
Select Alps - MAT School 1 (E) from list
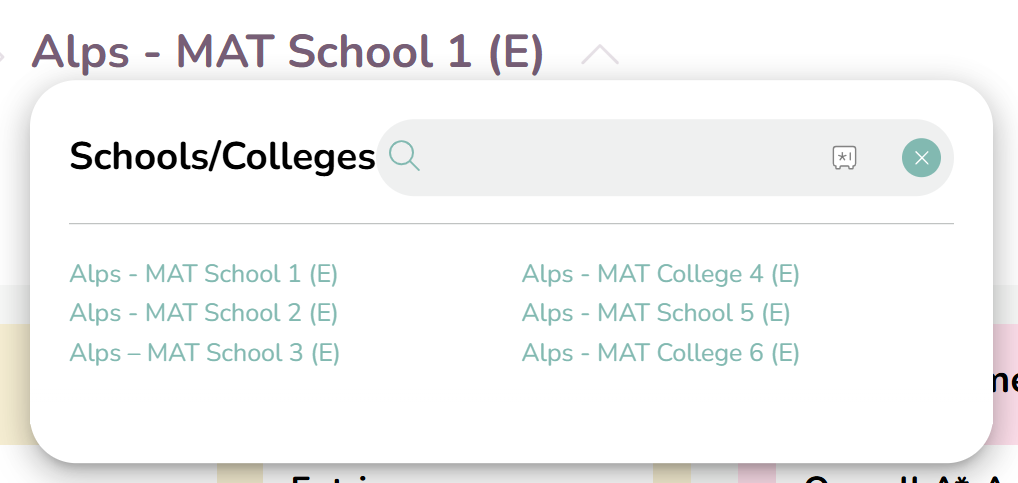pos(204,274)
